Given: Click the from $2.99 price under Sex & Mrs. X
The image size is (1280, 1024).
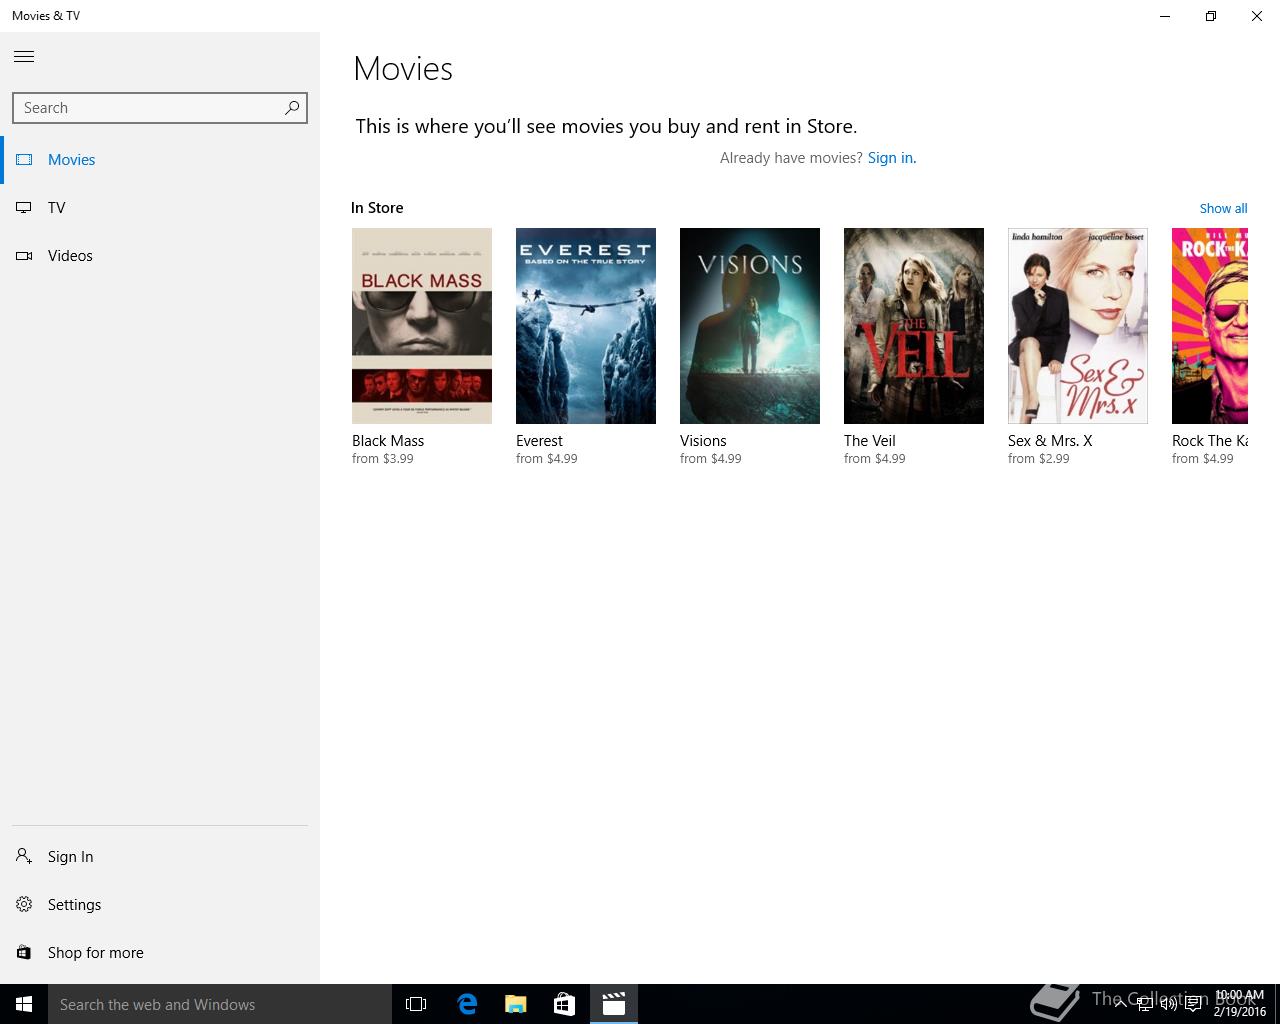Looking at the screenshot, I should tap(1039, 459).
